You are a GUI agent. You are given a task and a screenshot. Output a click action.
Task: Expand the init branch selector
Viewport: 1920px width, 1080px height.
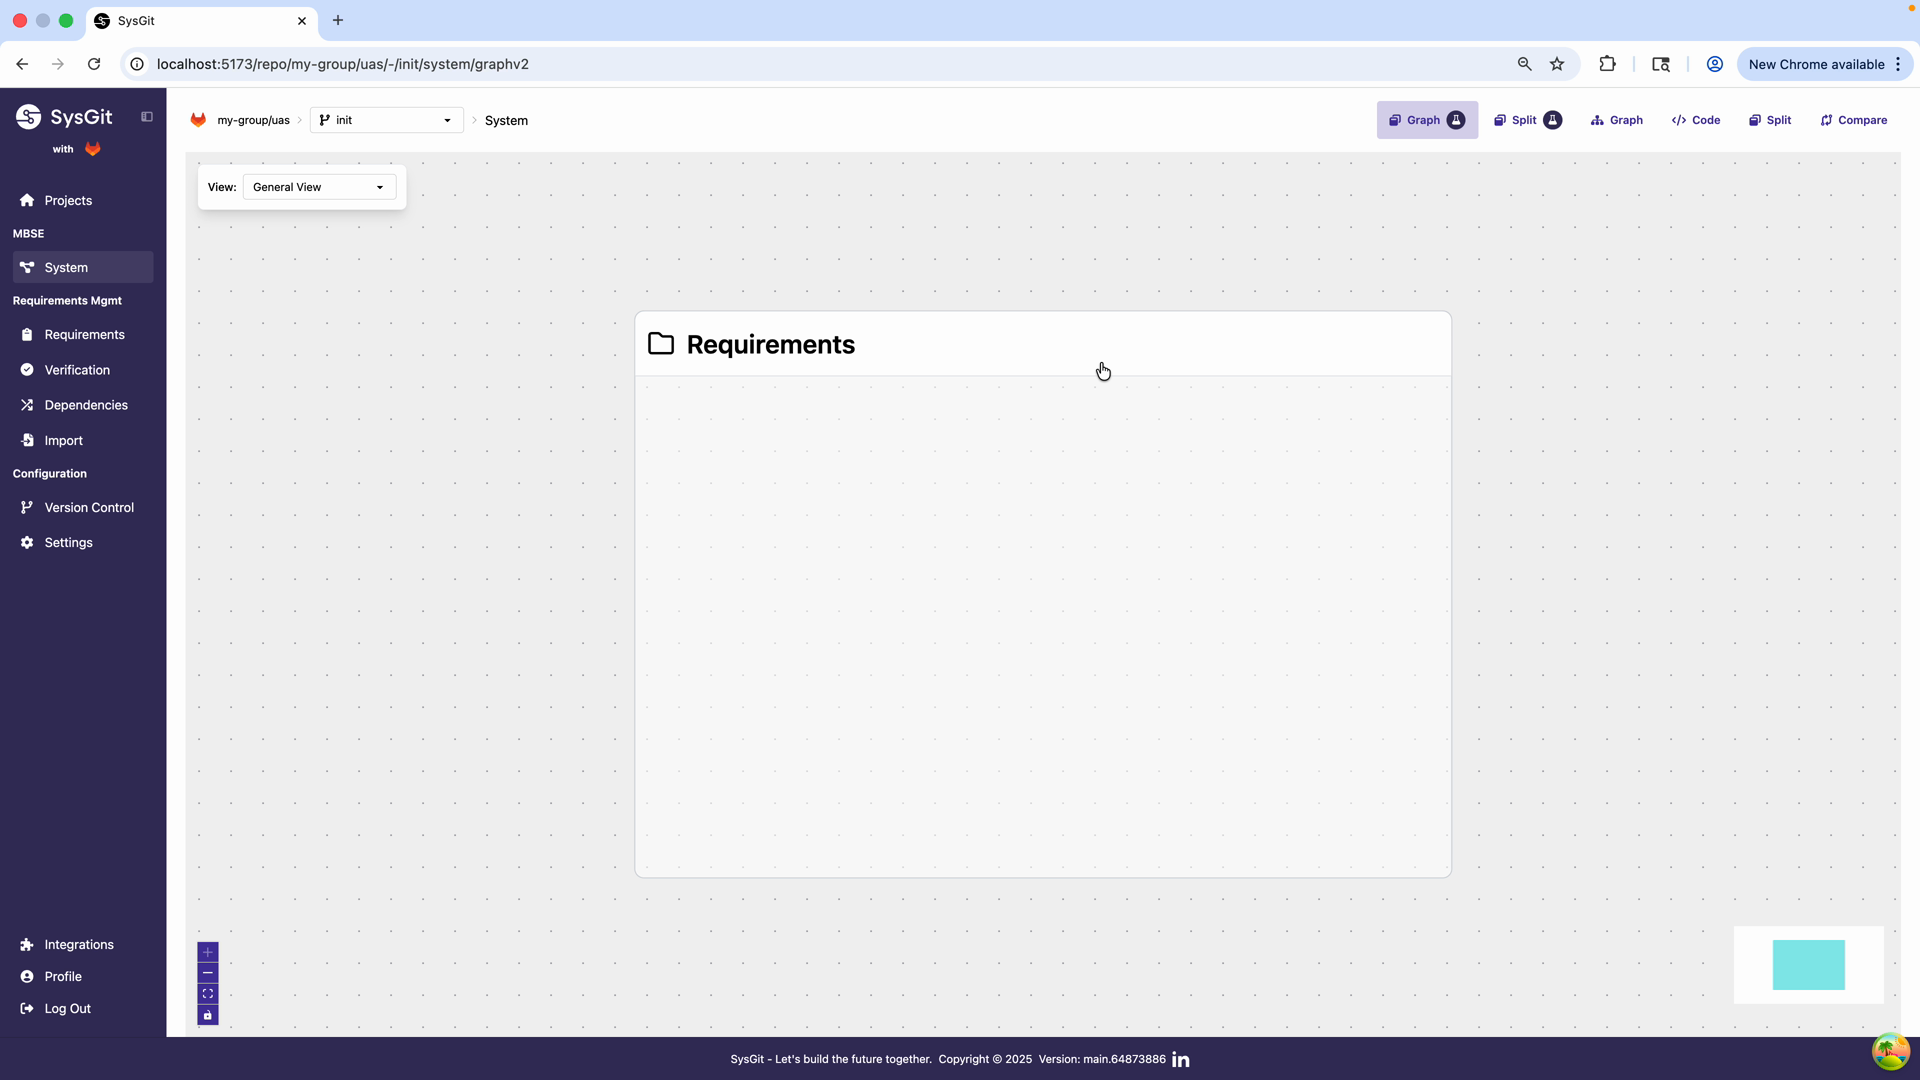pos(448,120)
